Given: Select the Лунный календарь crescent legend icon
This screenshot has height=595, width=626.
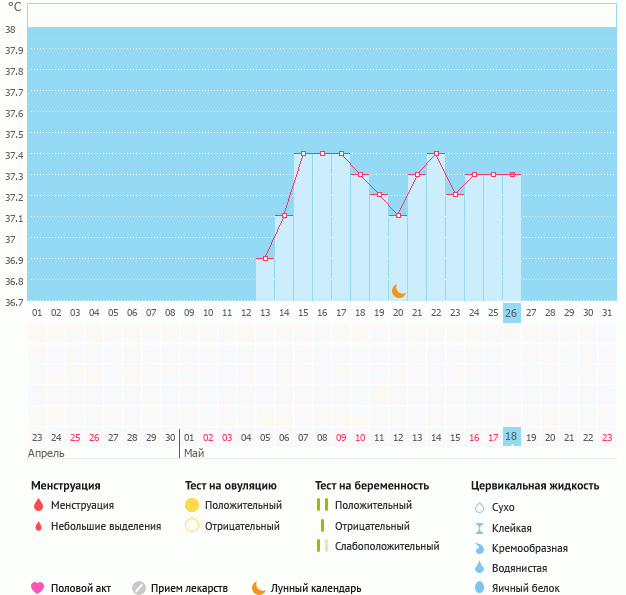Looking at the screenshot, I should click(259, 588).
